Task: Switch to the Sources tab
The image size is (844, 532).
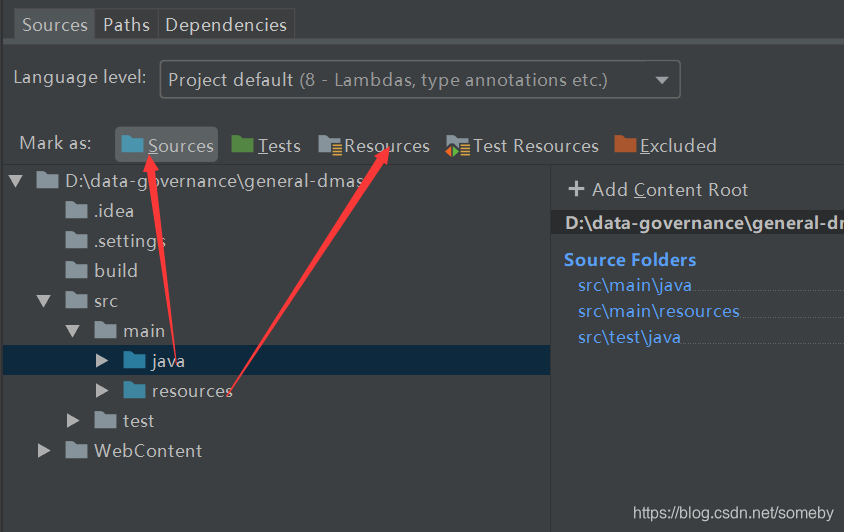Action: [x=54, y=25]
